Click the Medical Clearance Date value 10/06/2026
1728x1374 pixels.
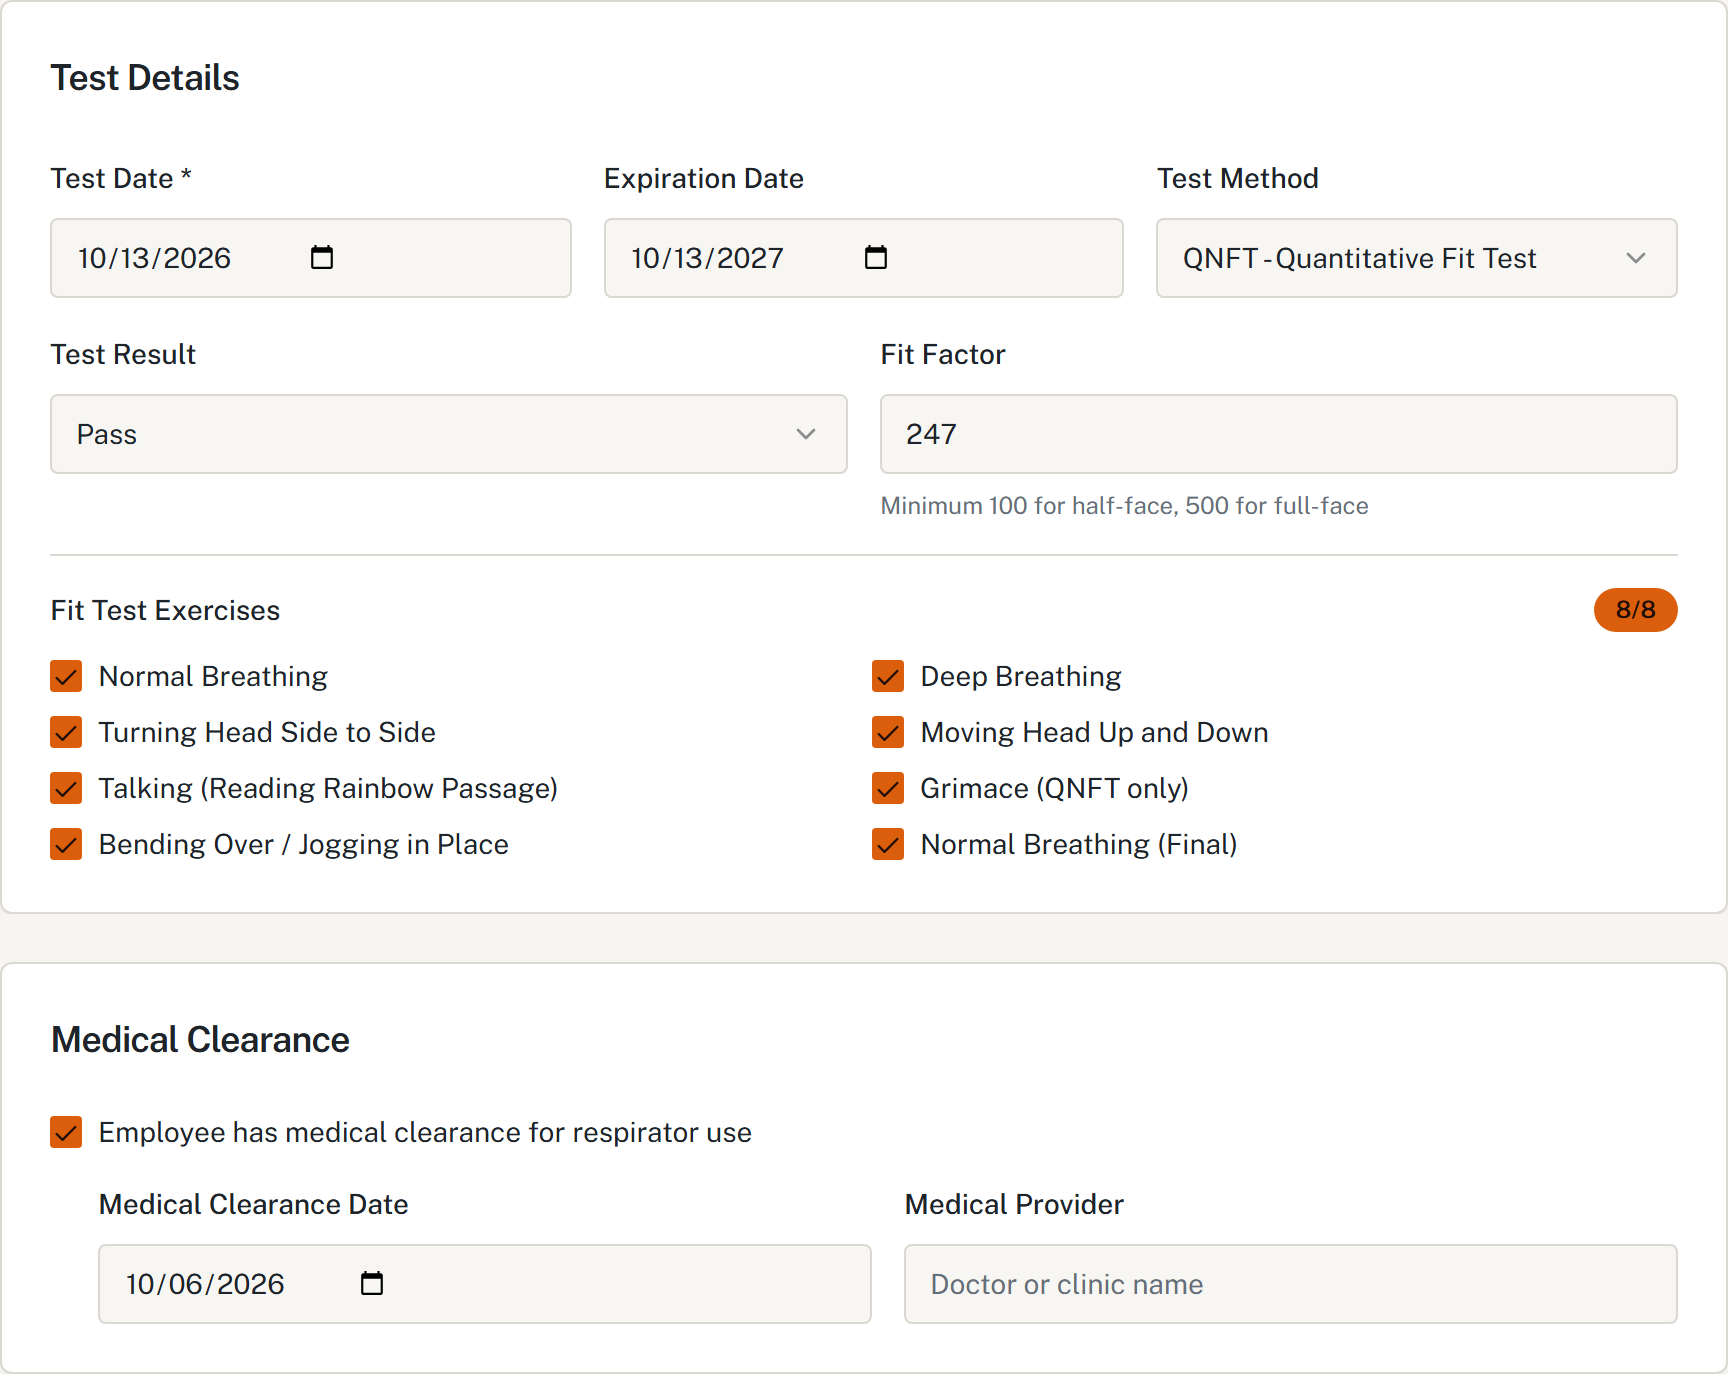(x=205, y=1284)
